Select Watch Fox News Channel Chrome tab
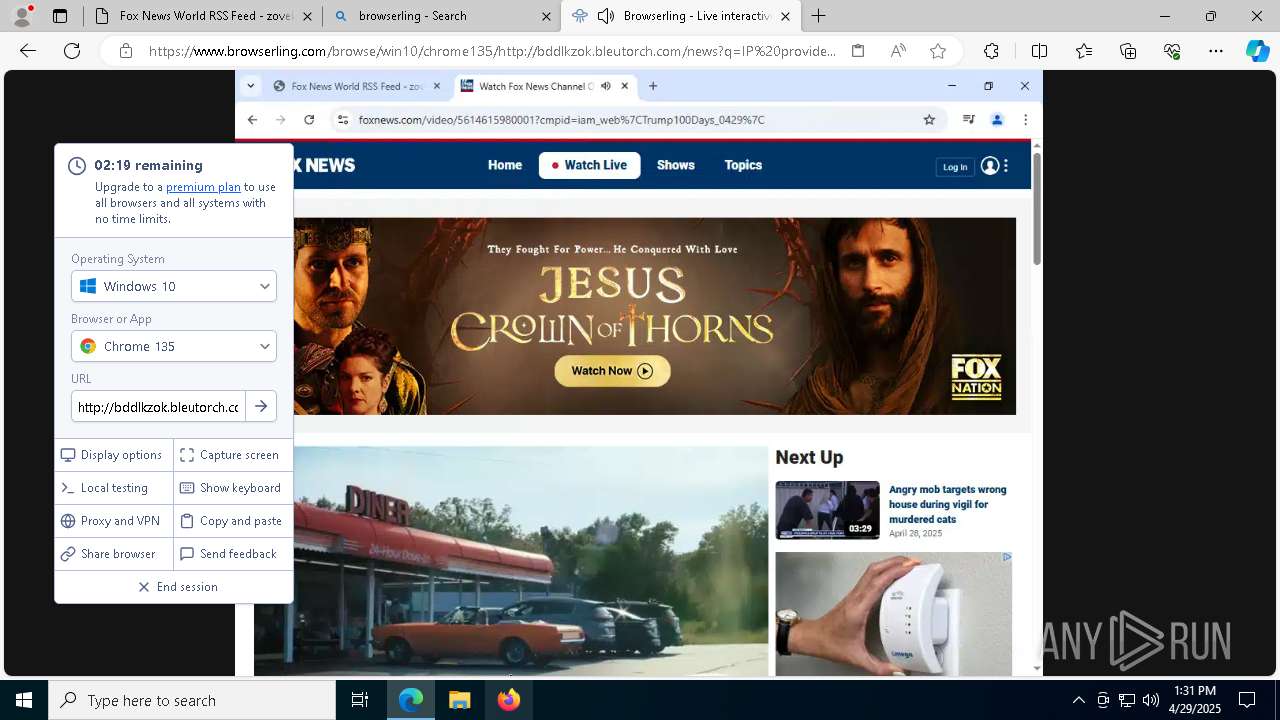The image size is (1280, 720). point(545,86)
